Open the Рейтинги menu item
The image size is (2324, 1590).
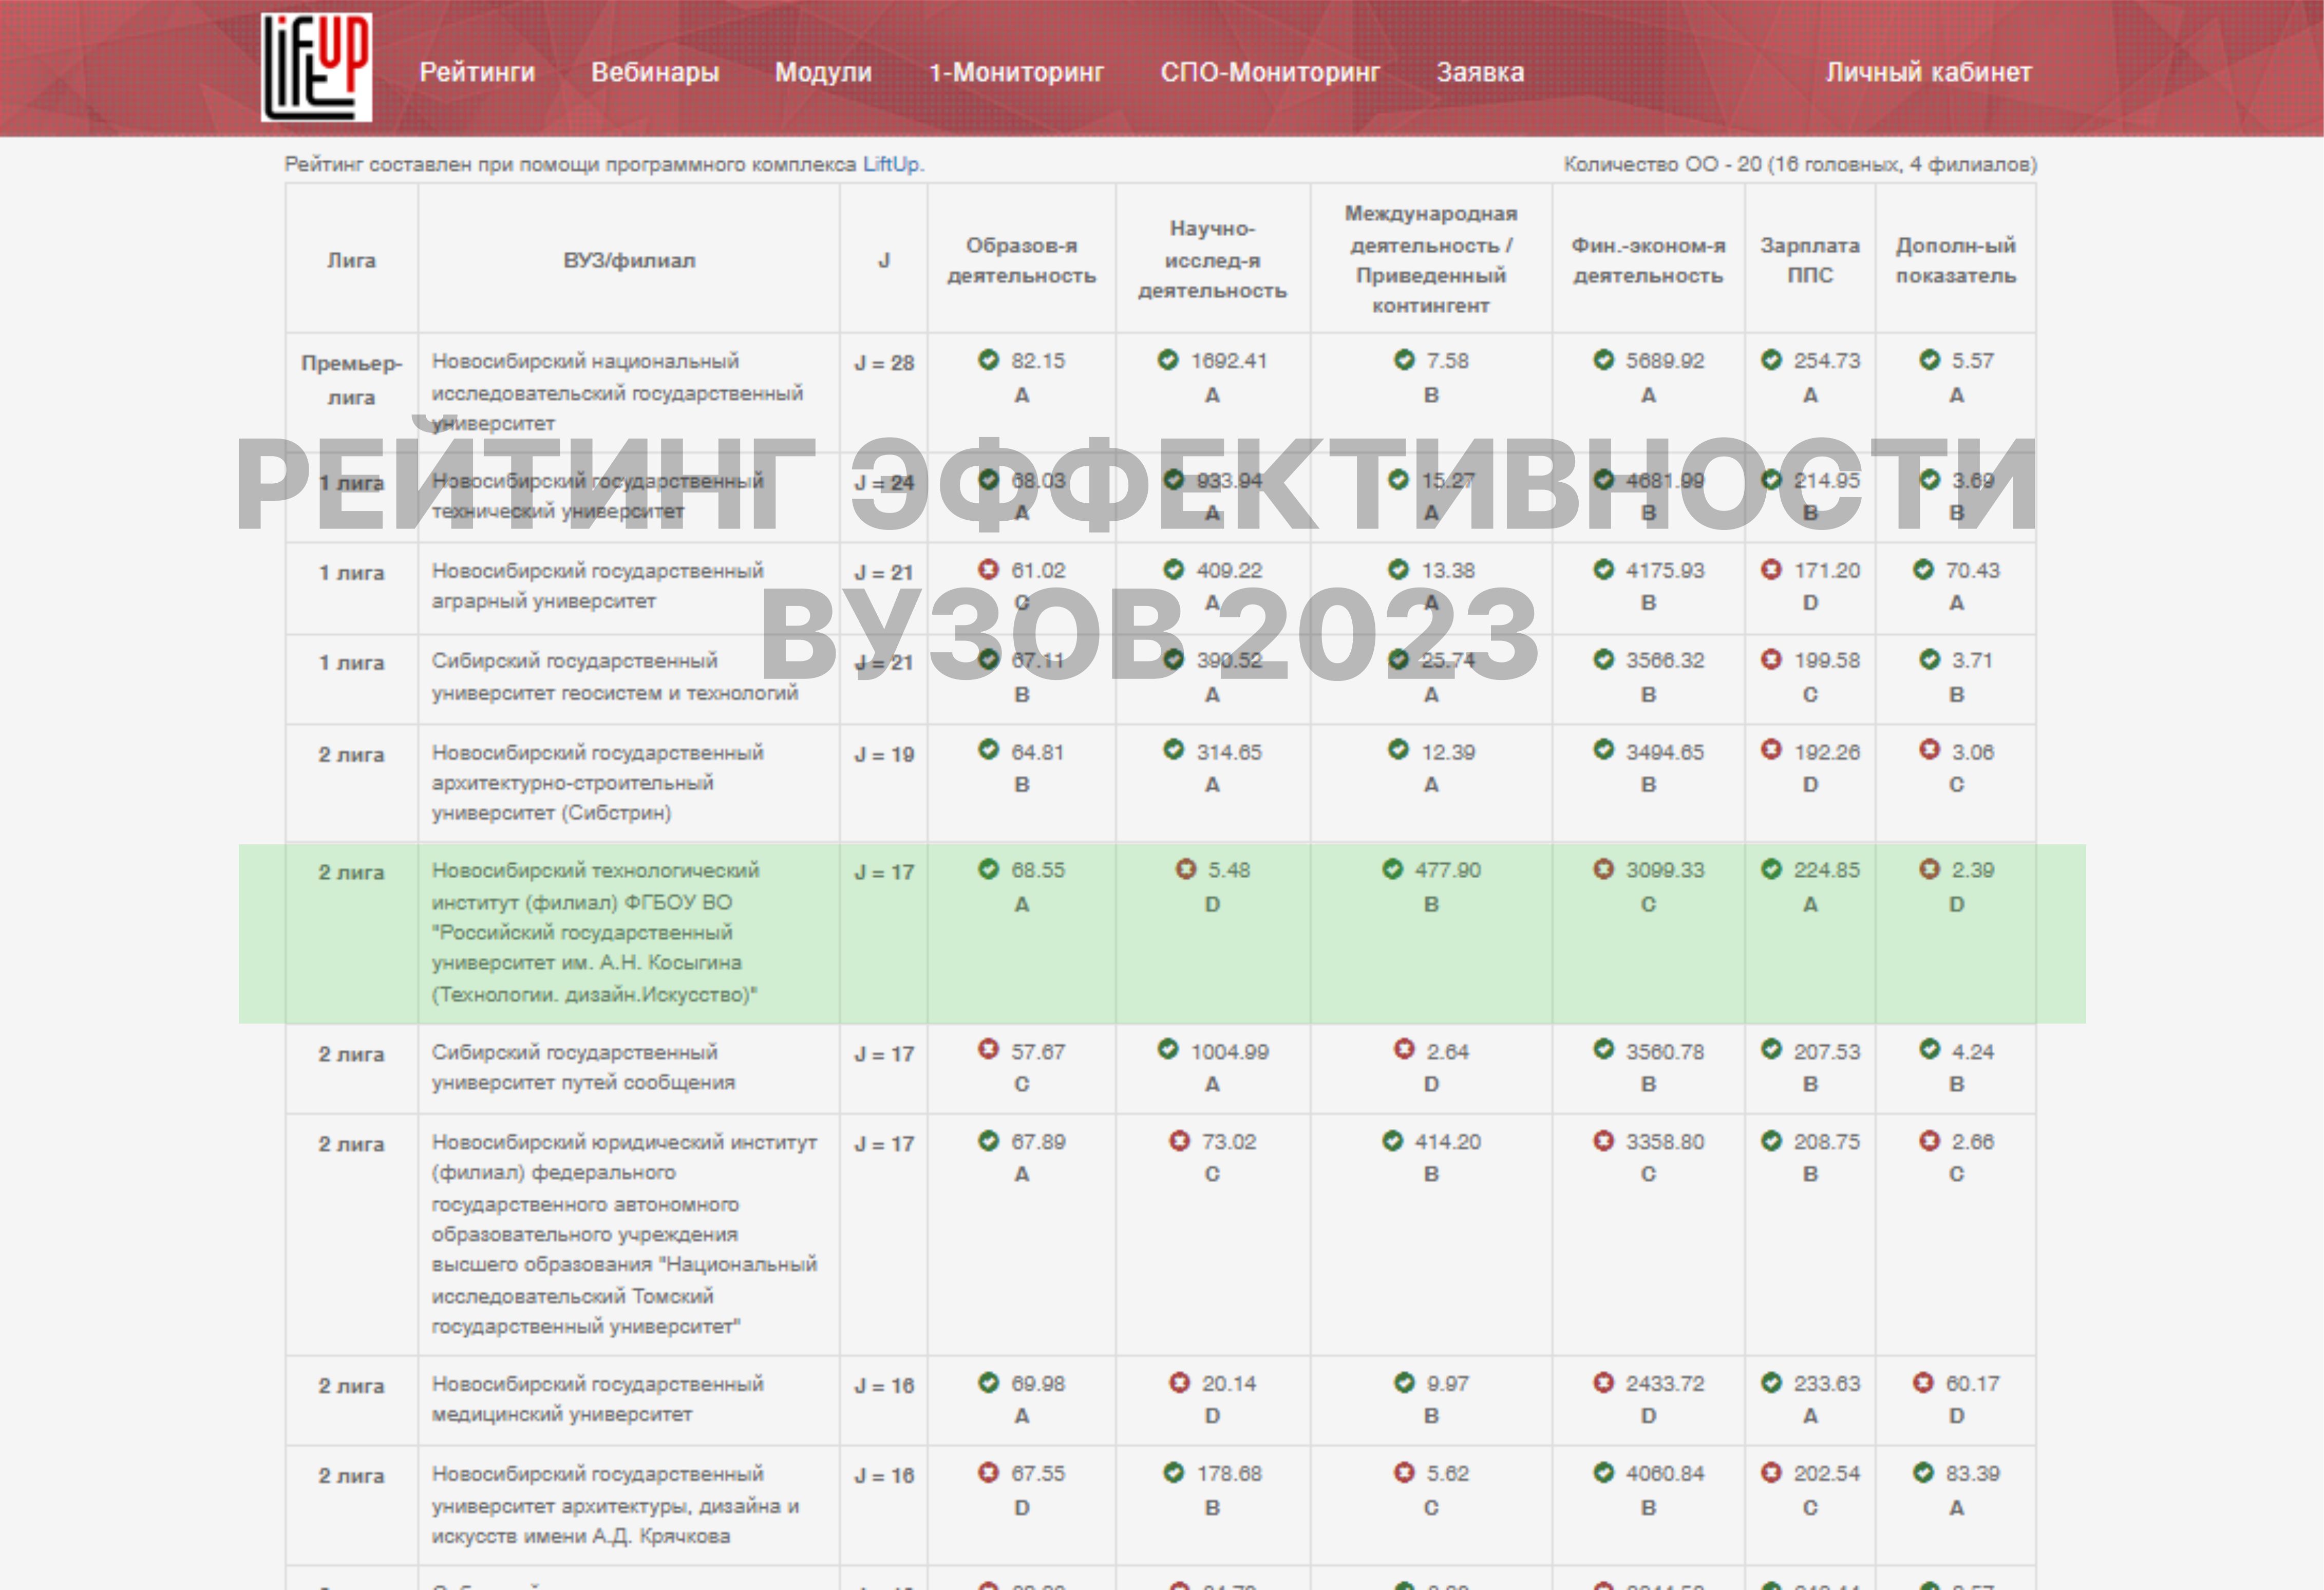[477, 72]
